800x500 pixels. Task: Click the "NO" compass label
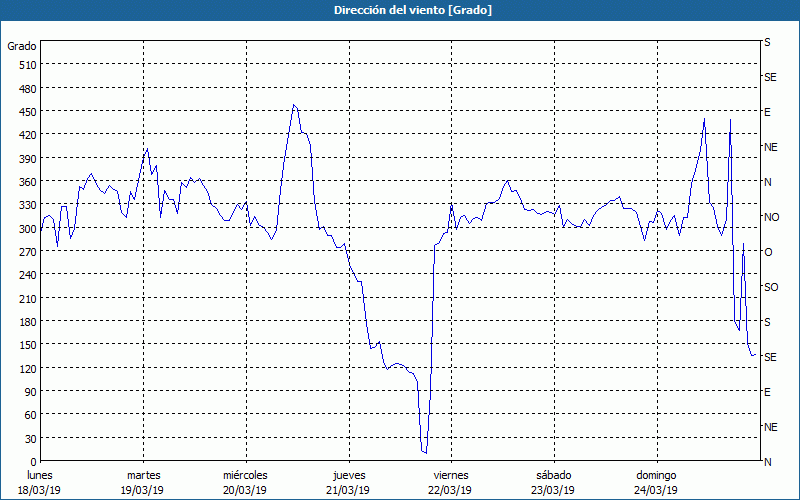tap(771, 217)
